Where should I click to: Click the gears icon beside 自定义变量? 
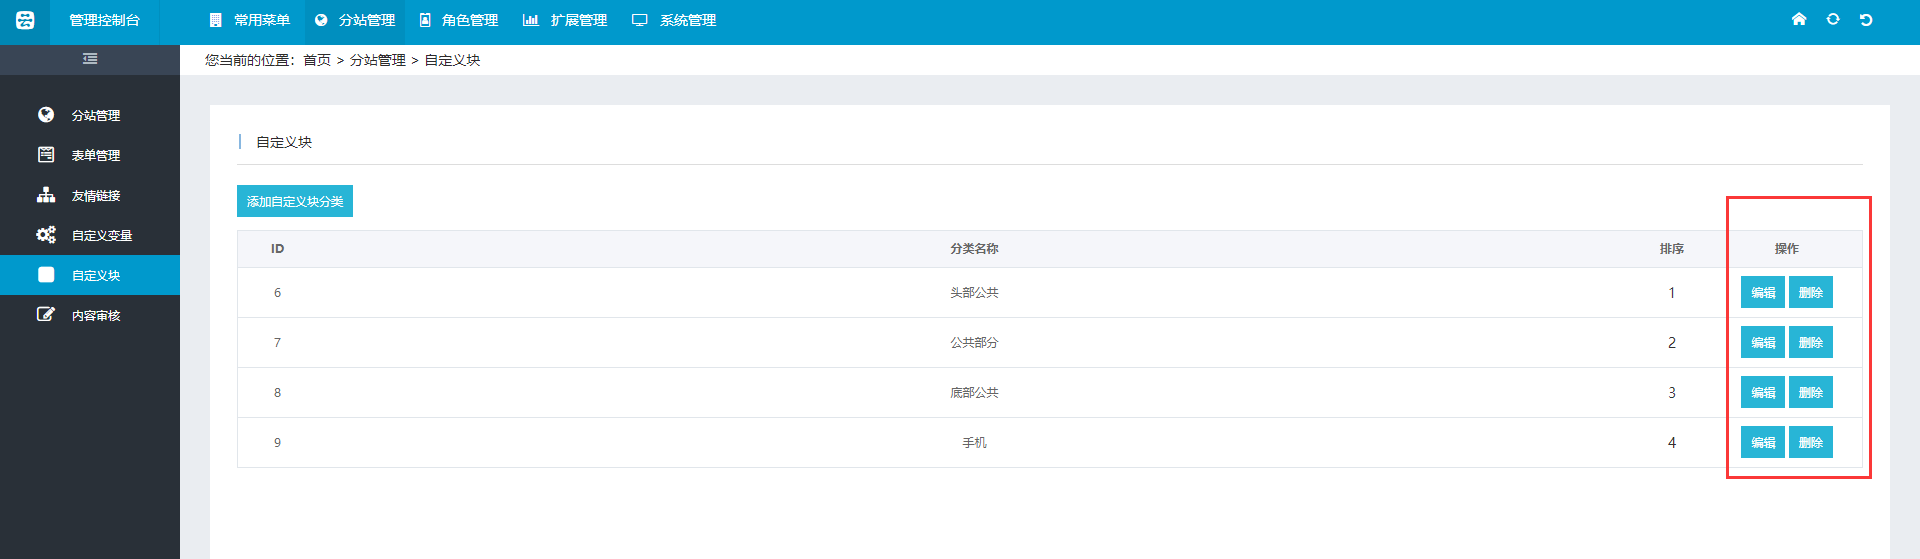coord(46,235)
